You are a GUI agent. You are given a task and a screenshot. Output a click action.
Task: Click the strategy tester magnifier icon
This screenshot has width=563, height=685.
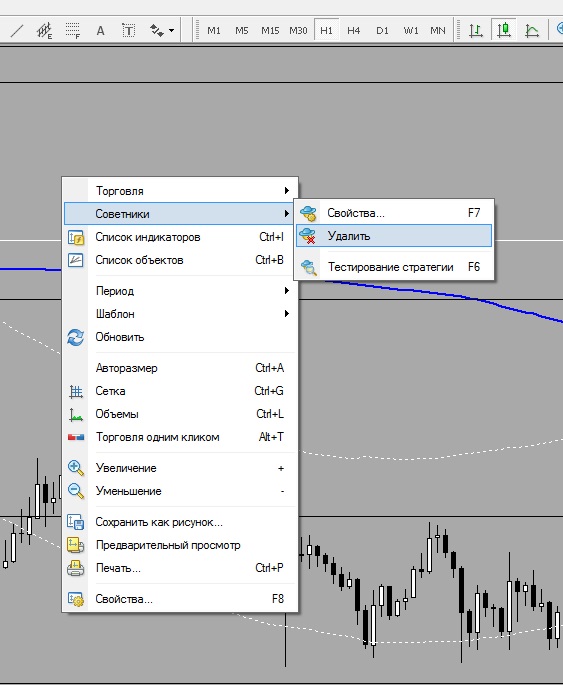pyautogui.click(x=309, y=267)
